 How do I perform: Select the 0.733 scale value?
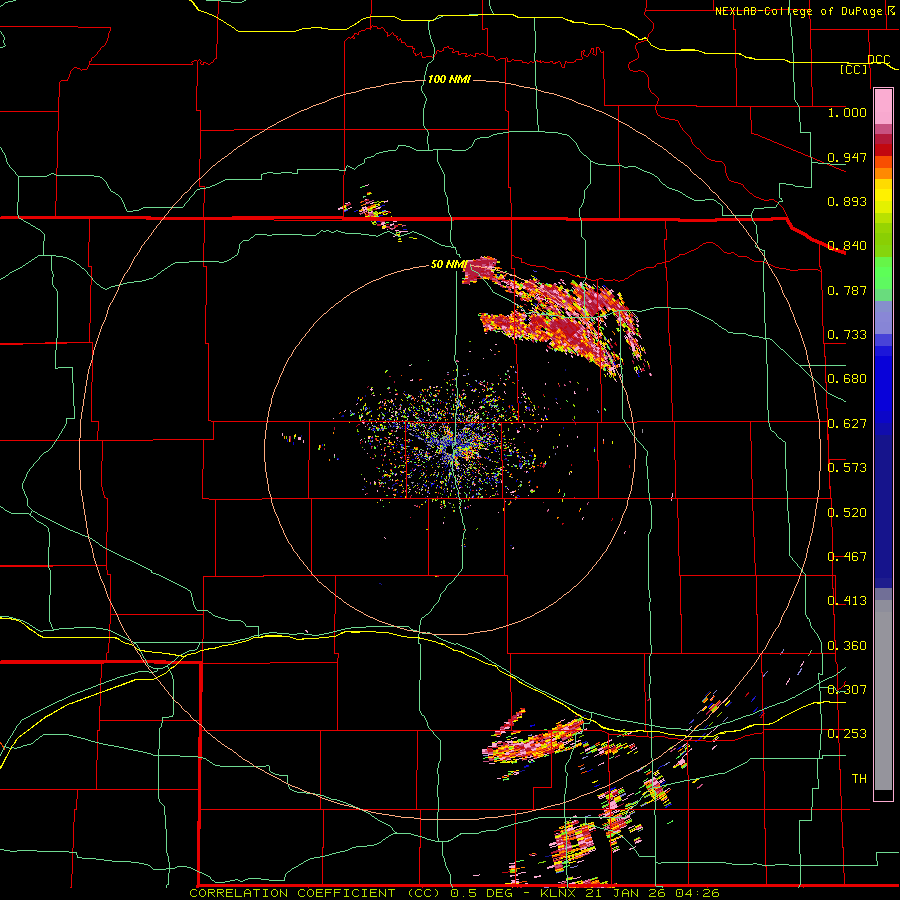pyautogui.click(x=847, y=335)
